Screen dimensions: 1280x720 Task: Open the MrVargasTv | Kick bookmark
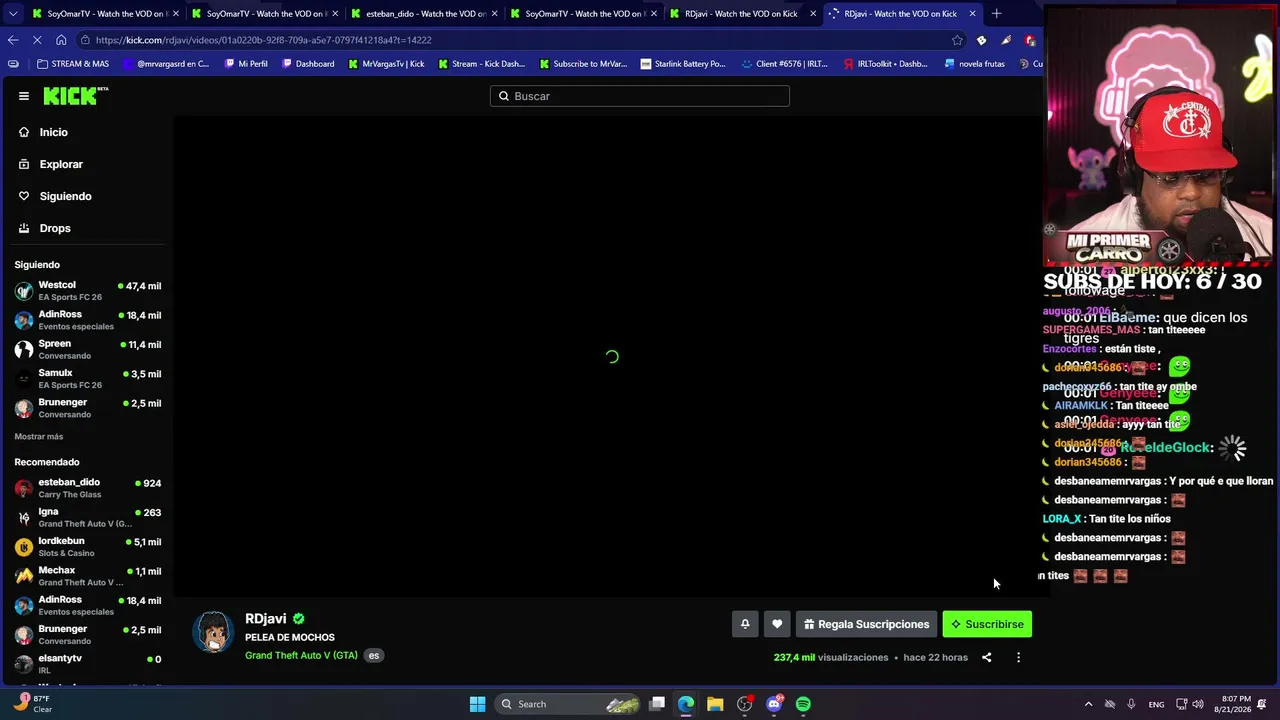click(386, 64)
